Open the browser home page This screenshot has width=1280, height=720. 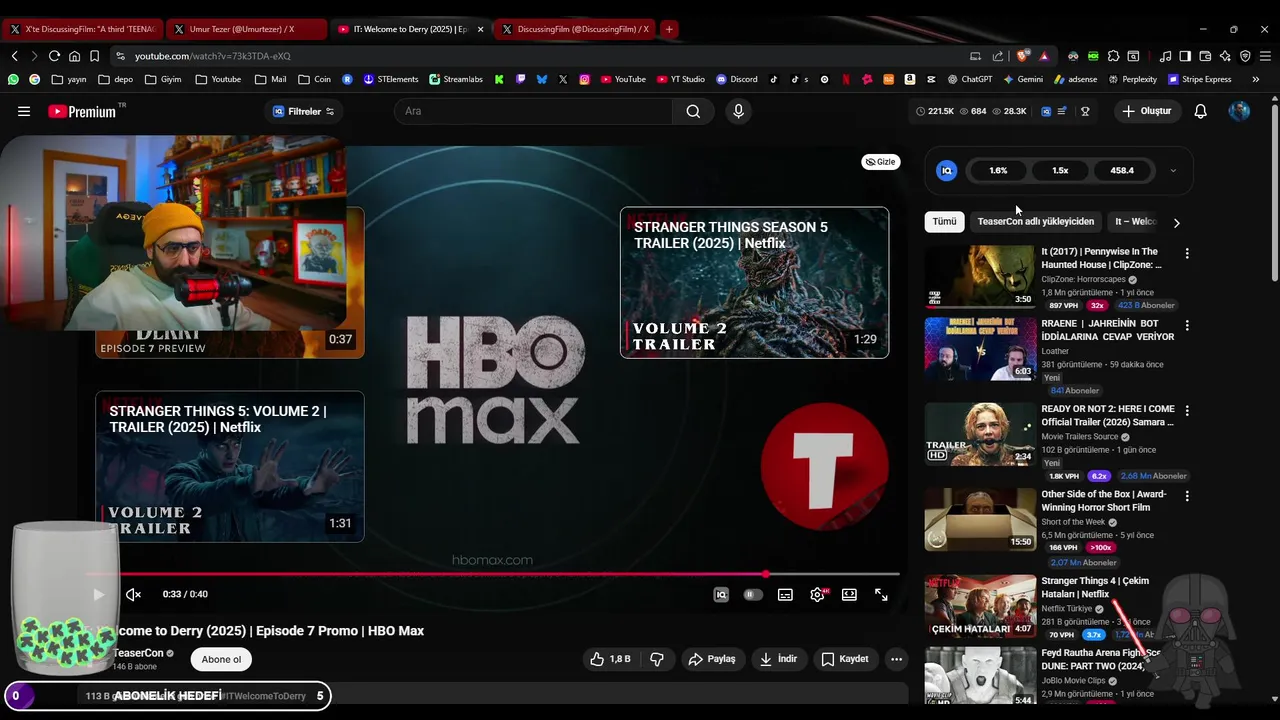(x=74, y=56)
